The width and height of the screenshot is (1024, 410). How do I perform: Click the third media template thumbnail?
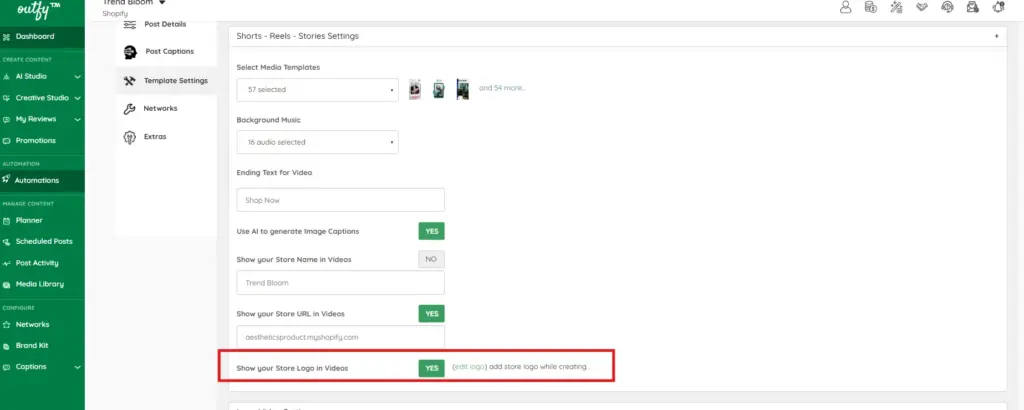pyautogui.click(x=462, y=89)
